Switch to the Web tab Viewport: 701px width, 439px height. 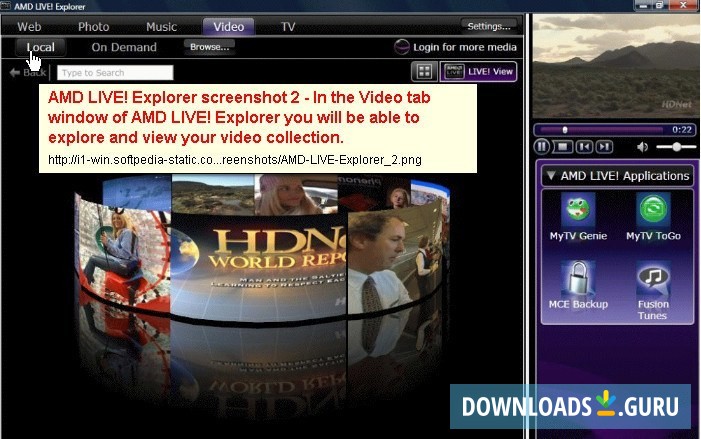coord(29,27)
